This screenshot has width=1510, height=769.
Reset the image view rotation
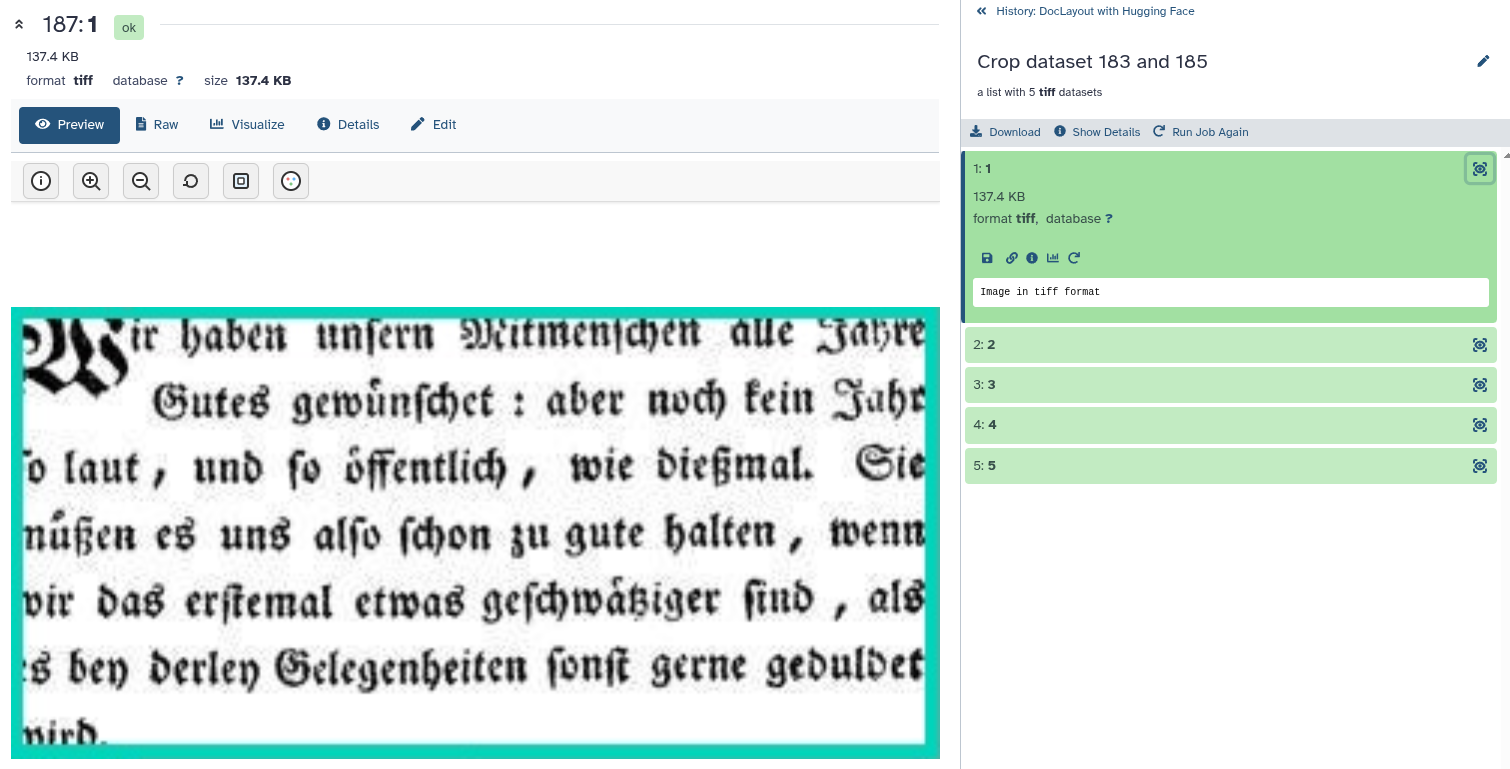(x=190, y=181)
